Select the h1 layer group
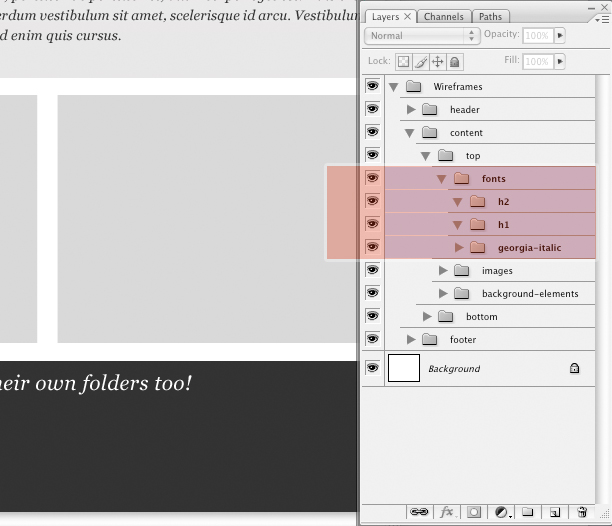Image resolution: width=612 pixels, height=526 pixels. tap(490, 224)
